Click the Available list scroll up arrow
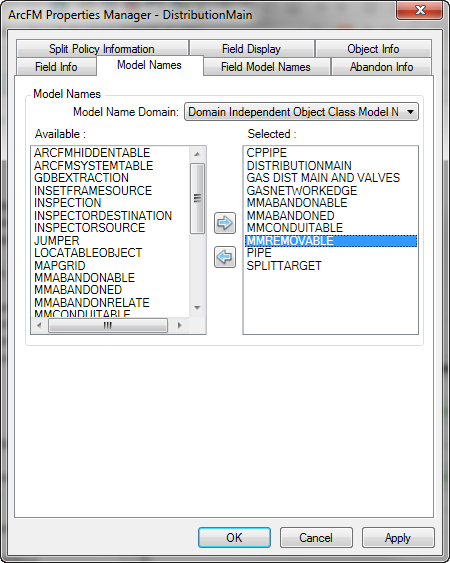 tap(197, 154)
